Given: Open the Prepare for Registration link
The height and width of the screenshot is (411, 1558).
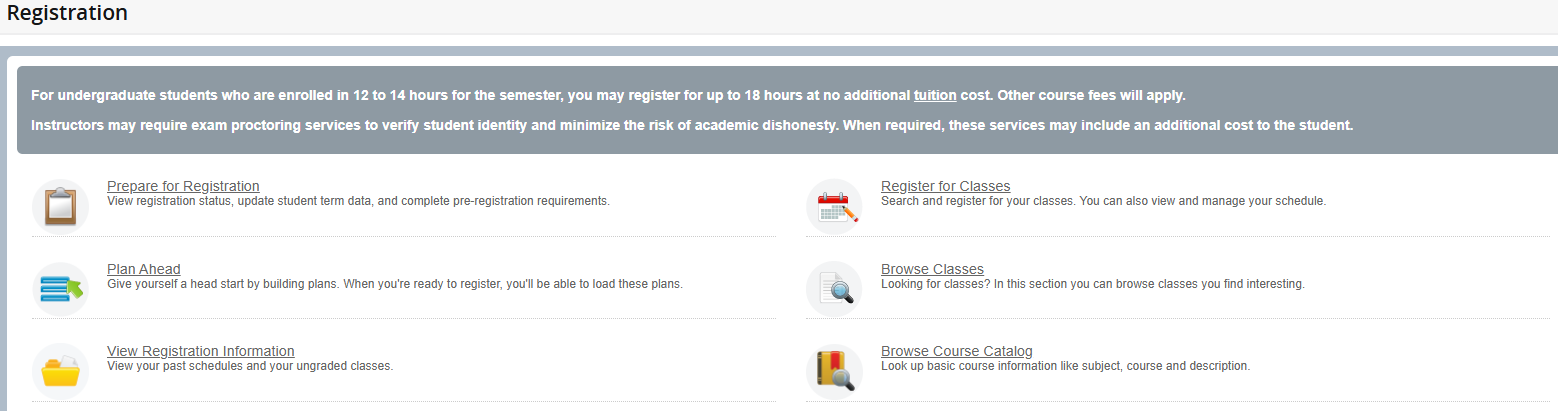Looking at the screenshot, I should click(x=183, y=186).
